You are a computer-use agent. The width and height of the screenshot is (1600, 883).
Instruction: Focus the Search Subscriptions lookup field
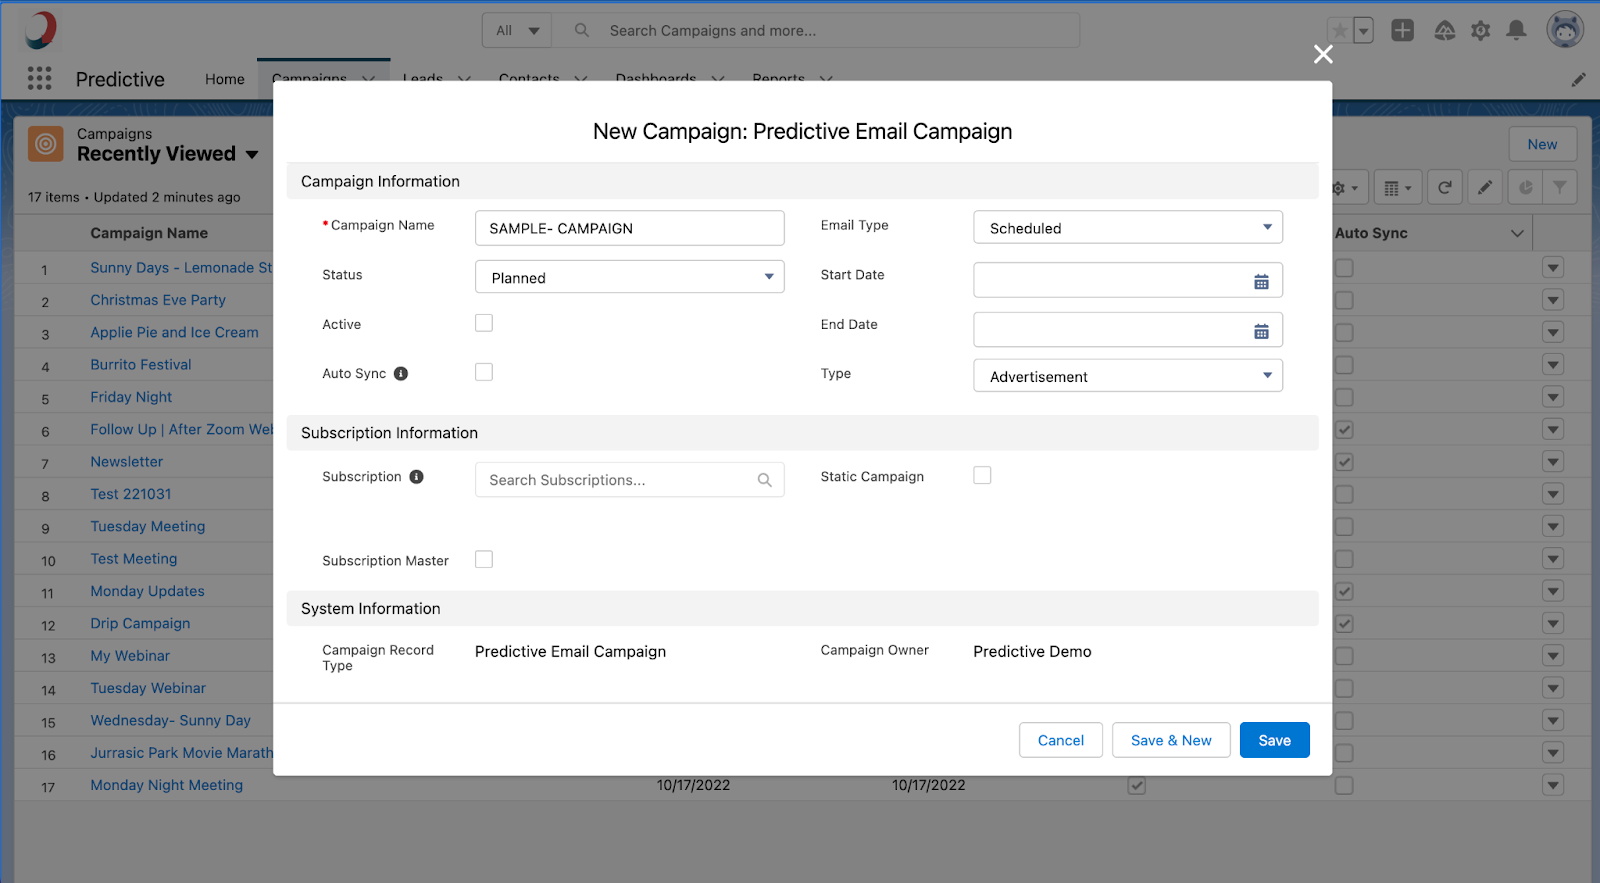620,480
